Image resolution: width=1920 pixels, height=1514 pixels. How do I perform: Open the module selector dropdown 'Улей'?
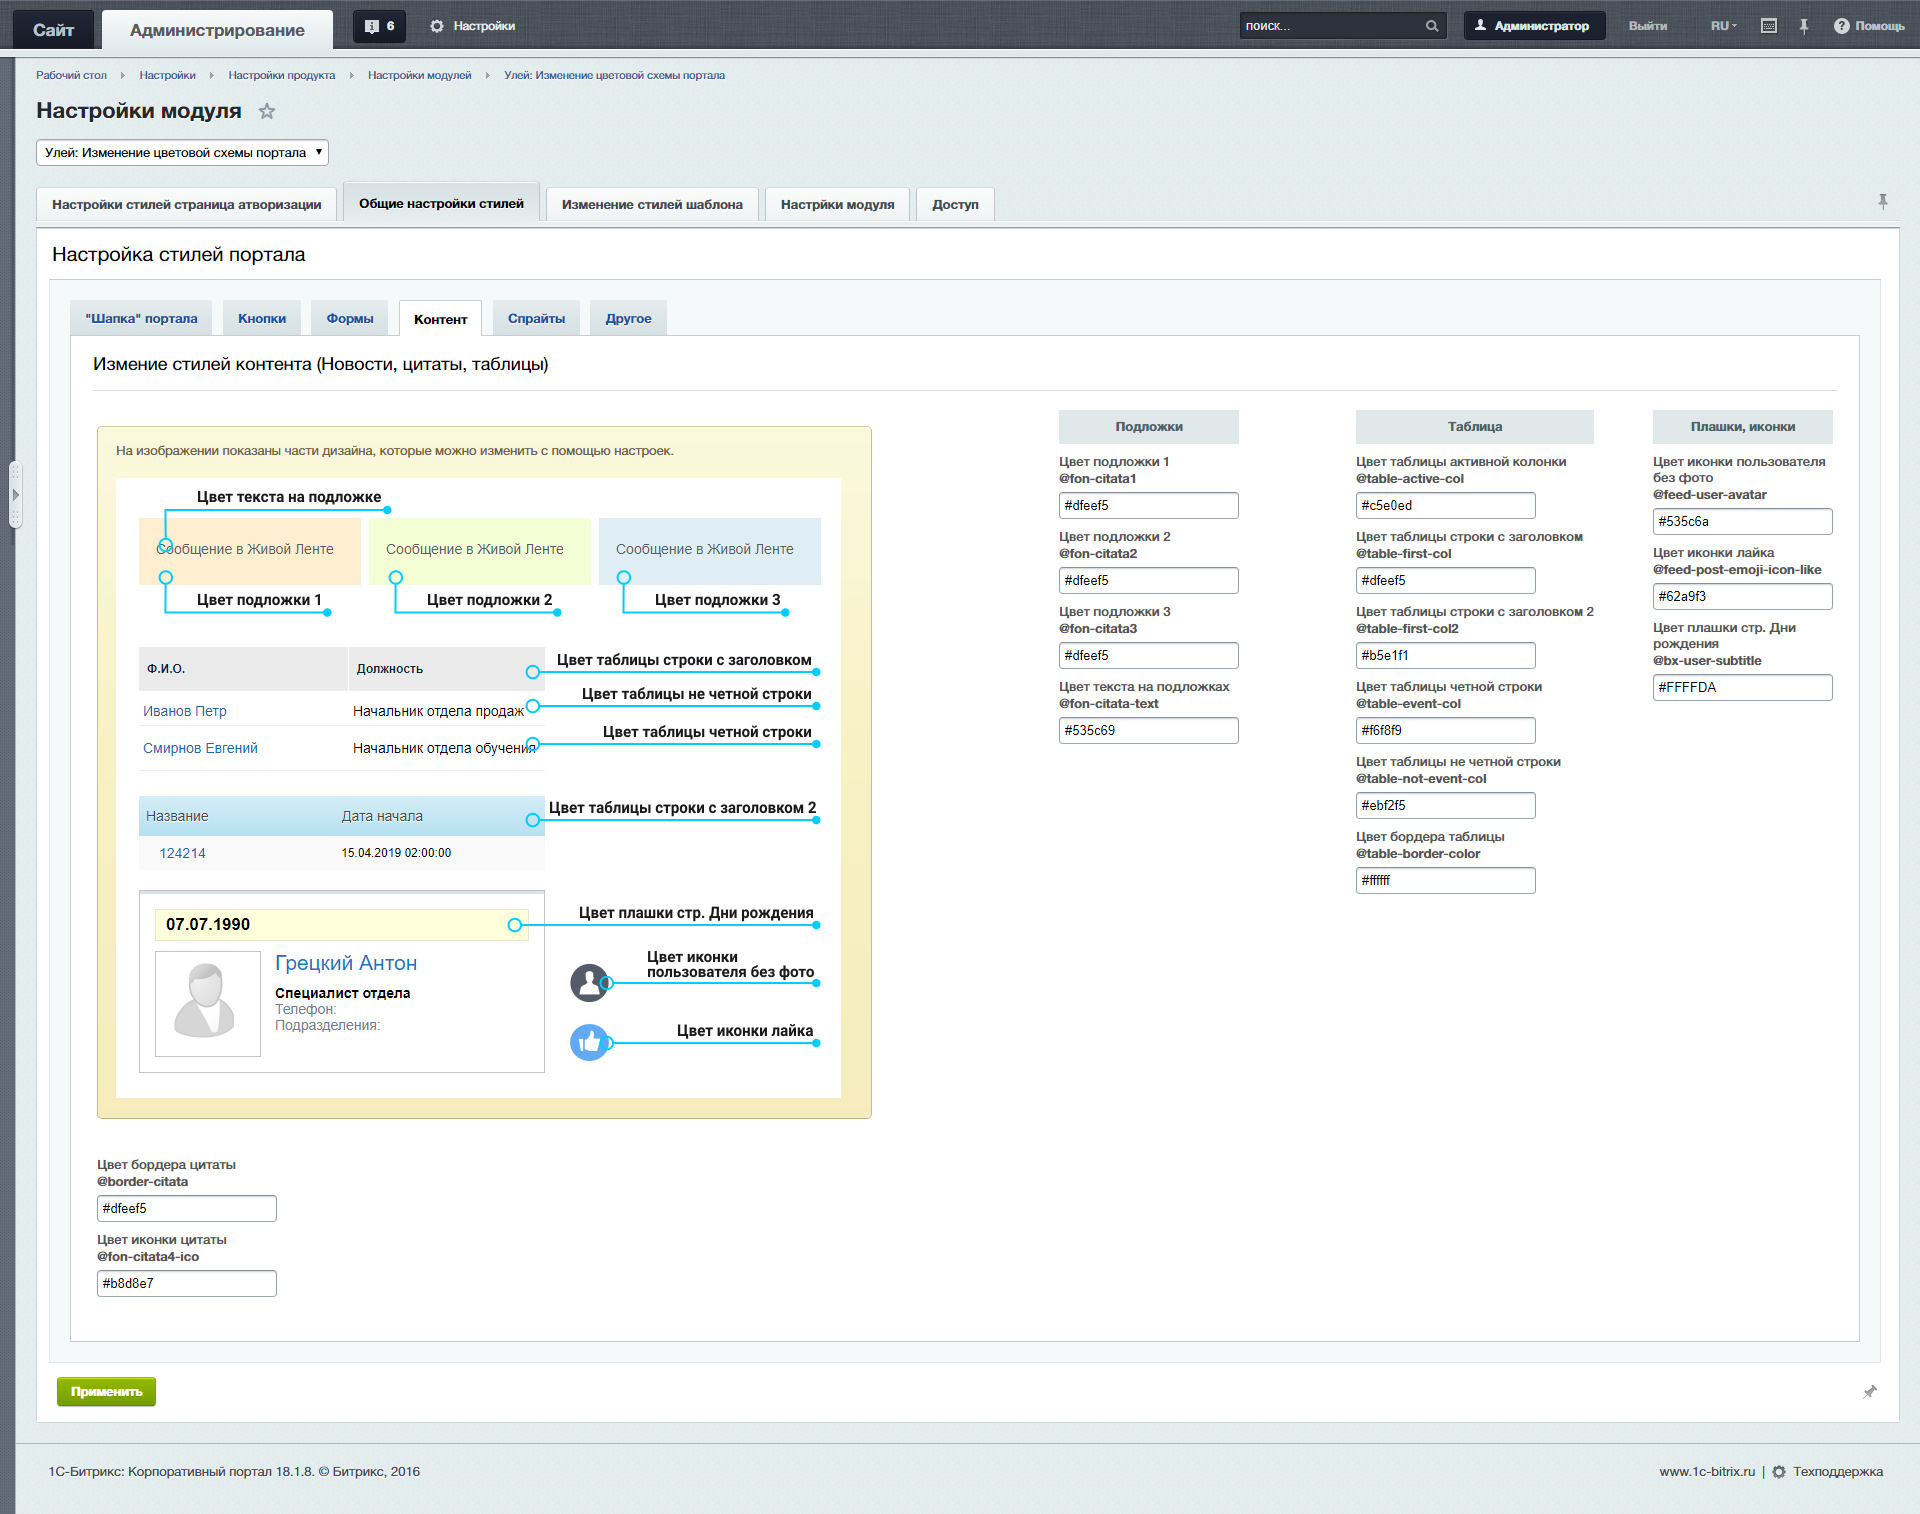coord(183,152)
